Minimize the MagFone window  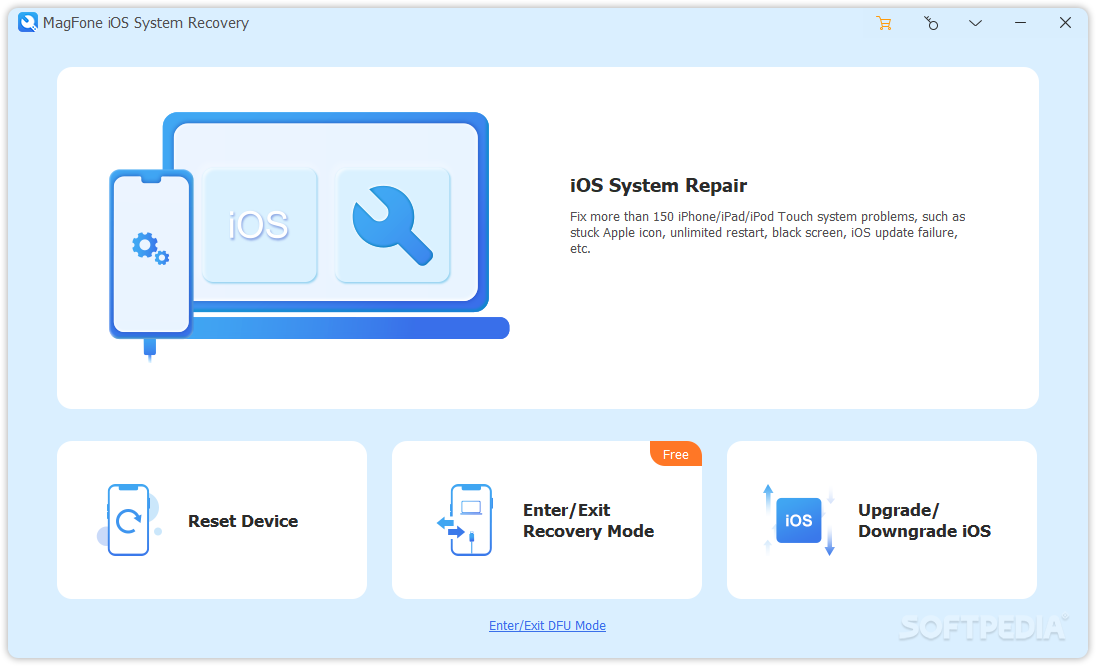click(1020, 23)
